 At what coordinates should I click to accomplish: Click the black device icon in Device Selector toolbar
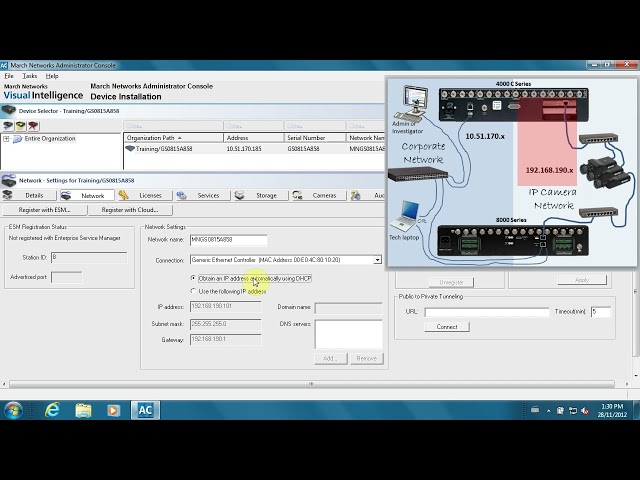(x=8, y=126)
